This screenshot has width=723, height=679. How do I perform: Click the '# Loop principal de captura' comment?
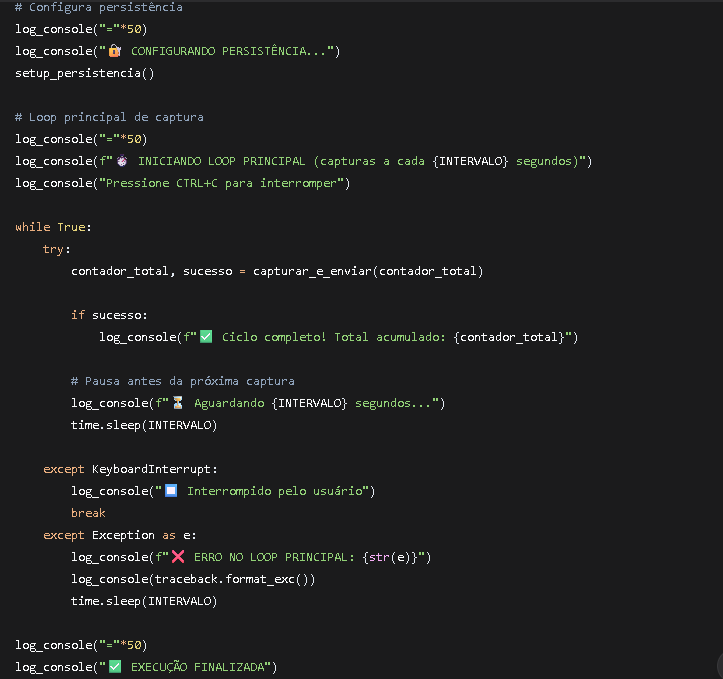tap(109, 117)
